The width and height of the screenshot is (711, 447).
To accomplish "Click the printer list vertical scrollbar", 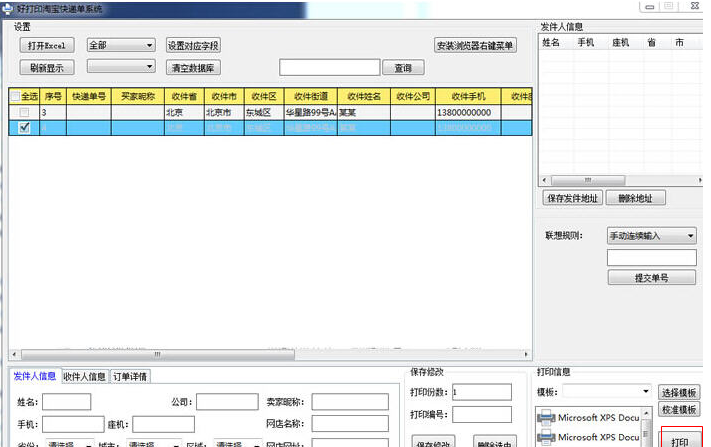I will 646,426.
